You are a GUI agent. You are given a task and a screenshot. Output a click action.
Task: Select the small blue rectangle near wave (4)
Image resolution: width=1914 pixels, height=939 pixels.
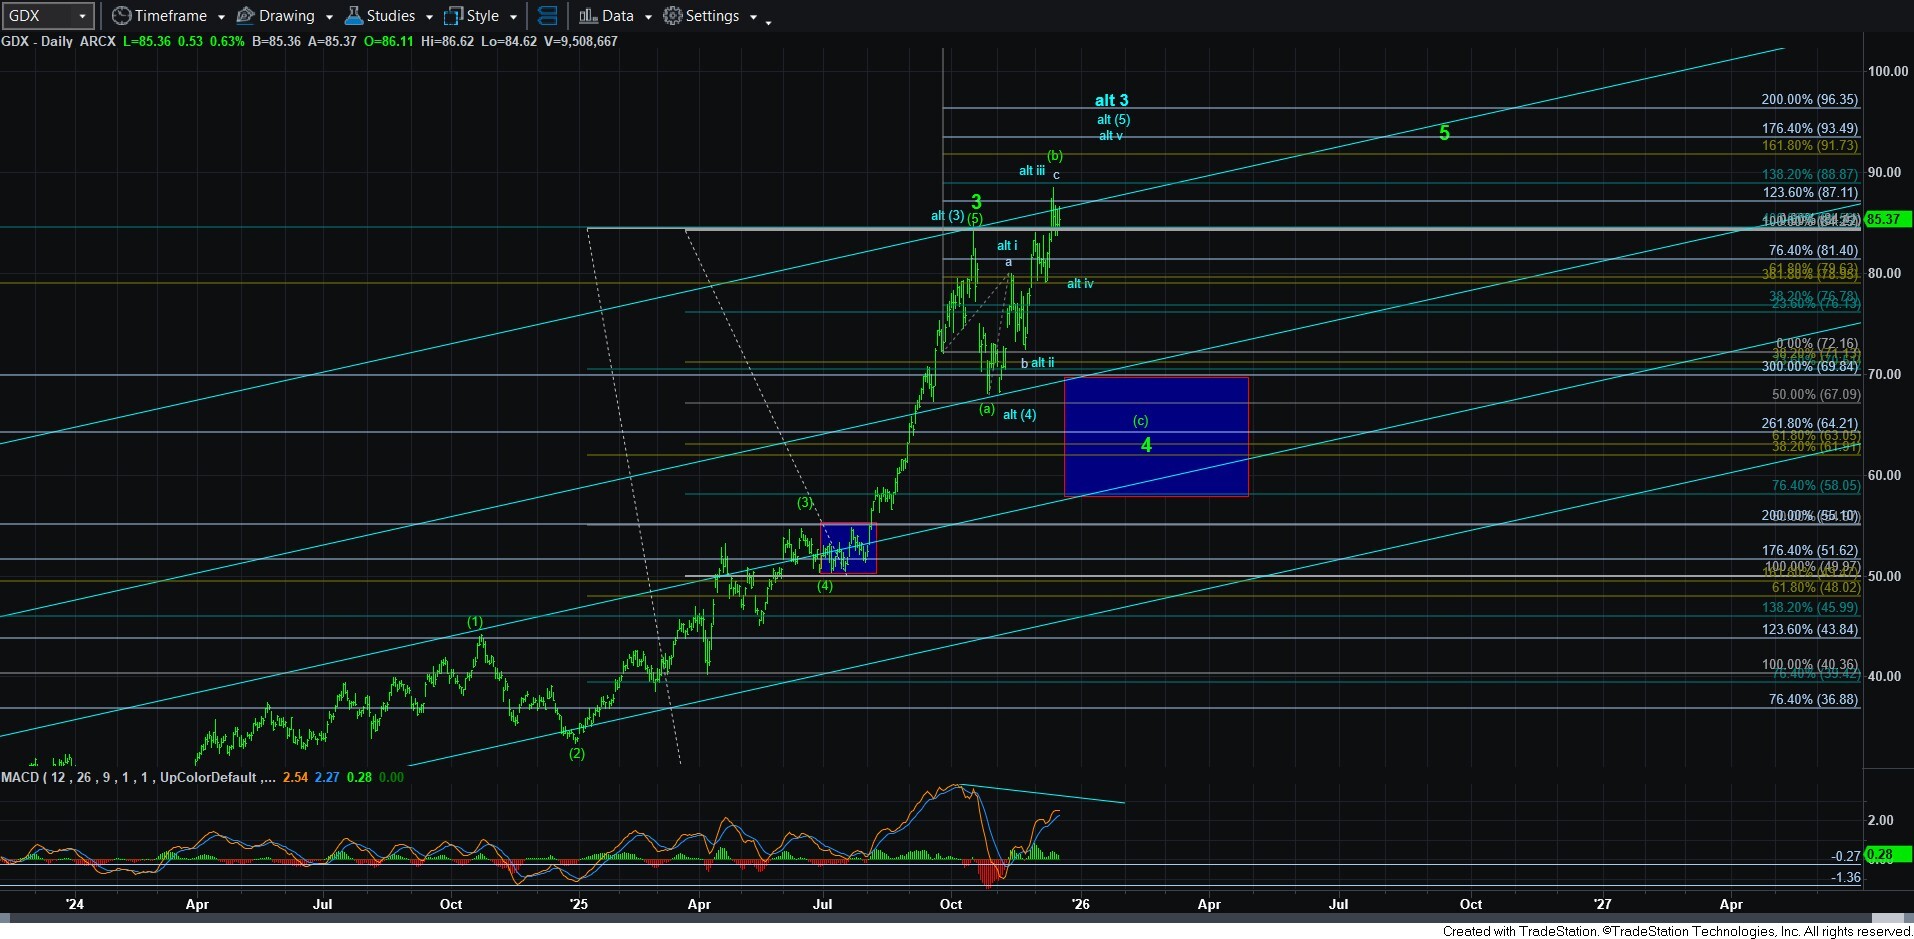click(x=848, y=548)
